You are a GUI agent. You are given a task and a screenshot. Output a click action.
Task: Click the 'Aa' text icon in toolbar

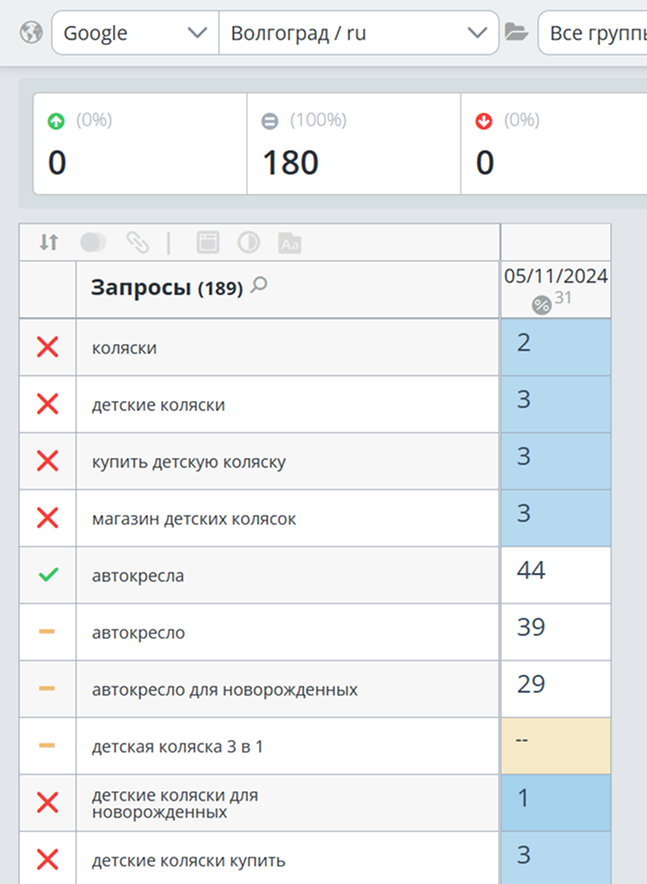click(x=290, y=242)
